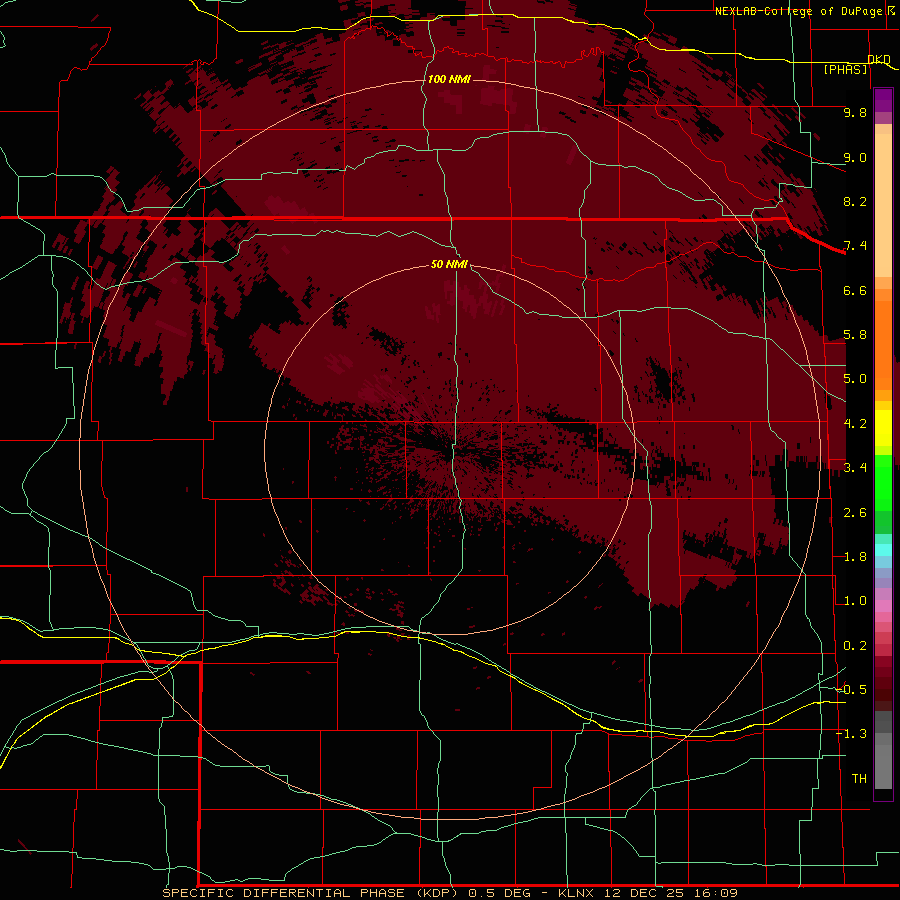Viewport: 900px width, 900px height.
Task: Click the cyan band on color bar
Action: pos(883,549)
